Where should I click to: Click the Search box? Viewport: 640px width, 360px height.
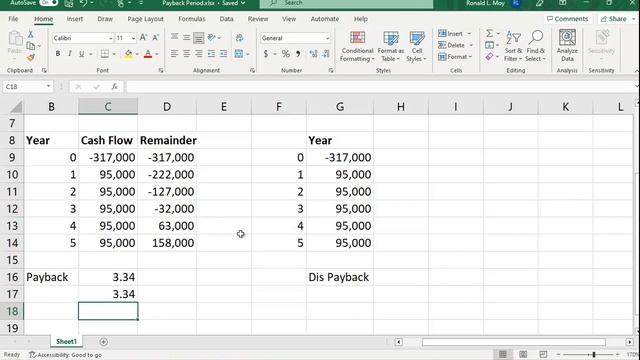pos(346,3)
